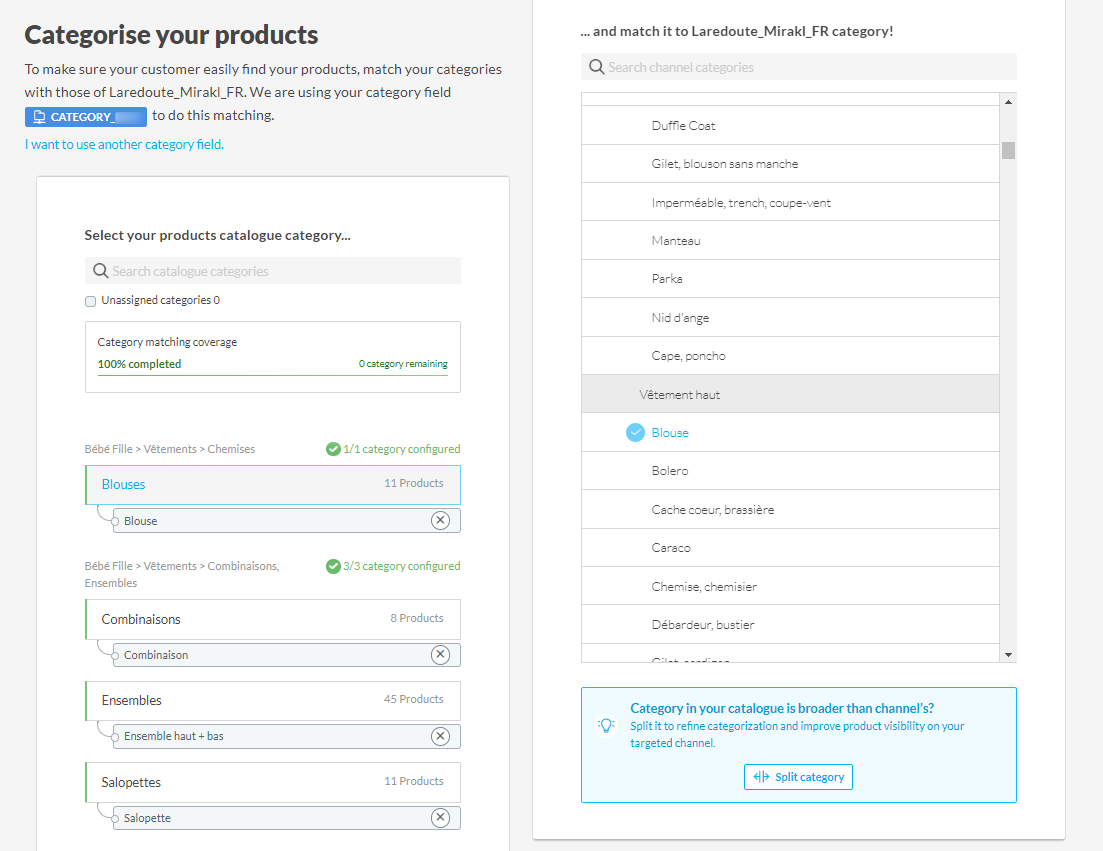
Task: Remove the Combinaison mapping with X icon
Action: (x=440, y=655)
